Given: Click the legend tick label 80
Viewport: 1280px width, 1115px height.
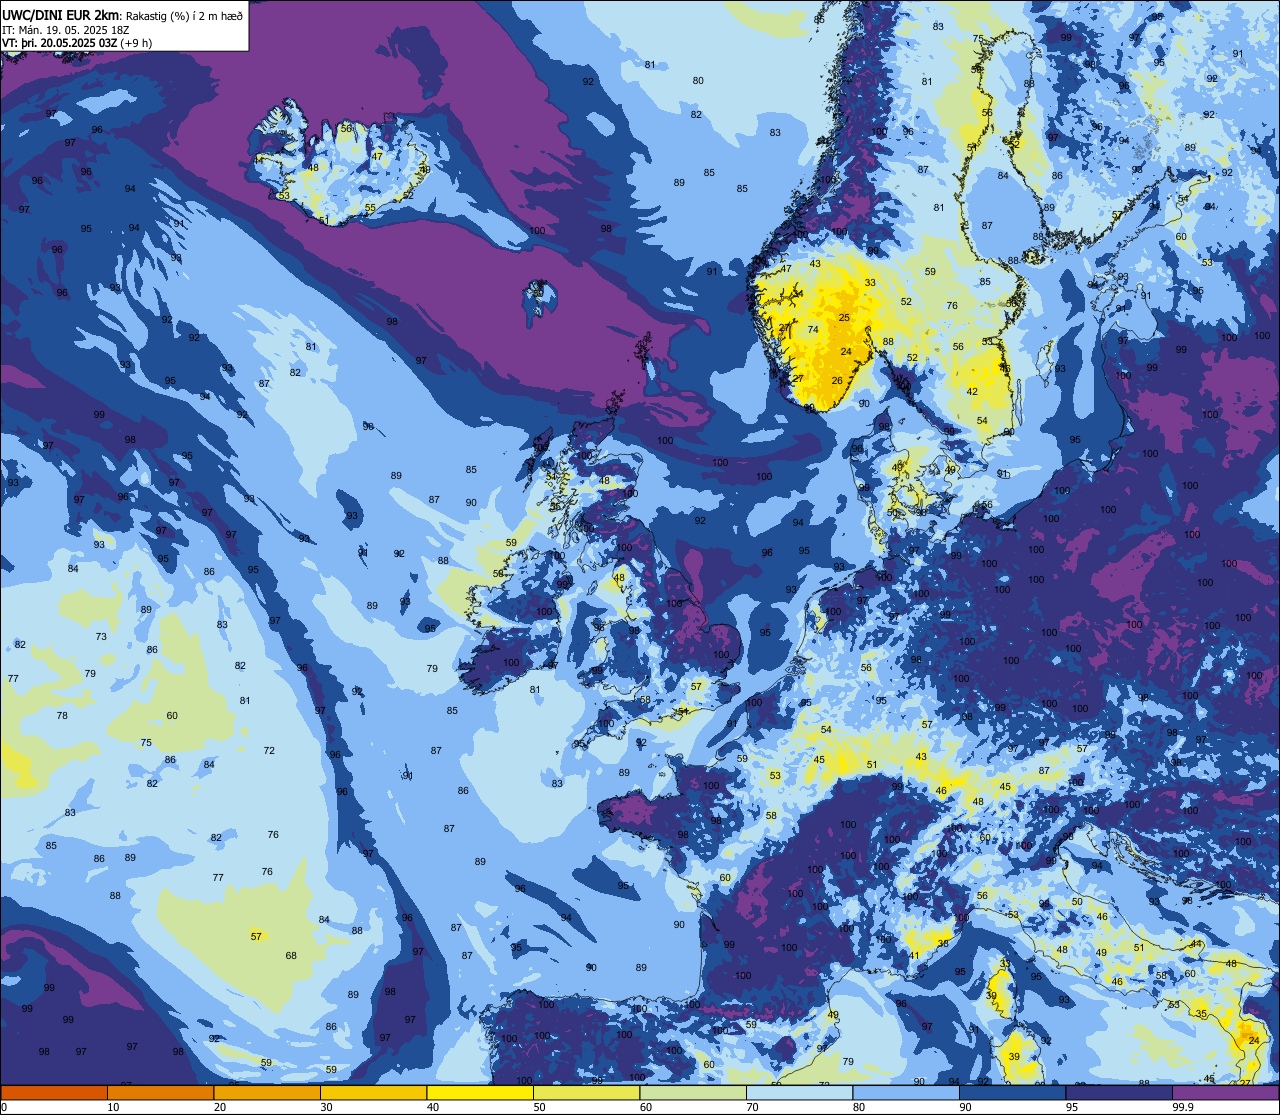Looking at the screenshot, I should (x=859, y=1107).
